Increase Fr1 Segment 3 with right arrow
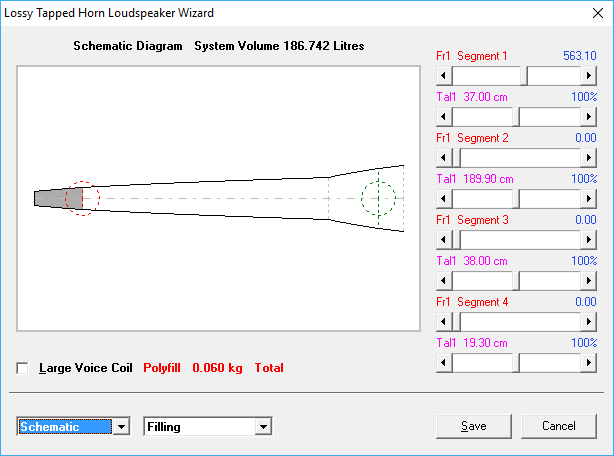This screenshot has width=614, height=456. pyautogui.click(x=589, y=240)
